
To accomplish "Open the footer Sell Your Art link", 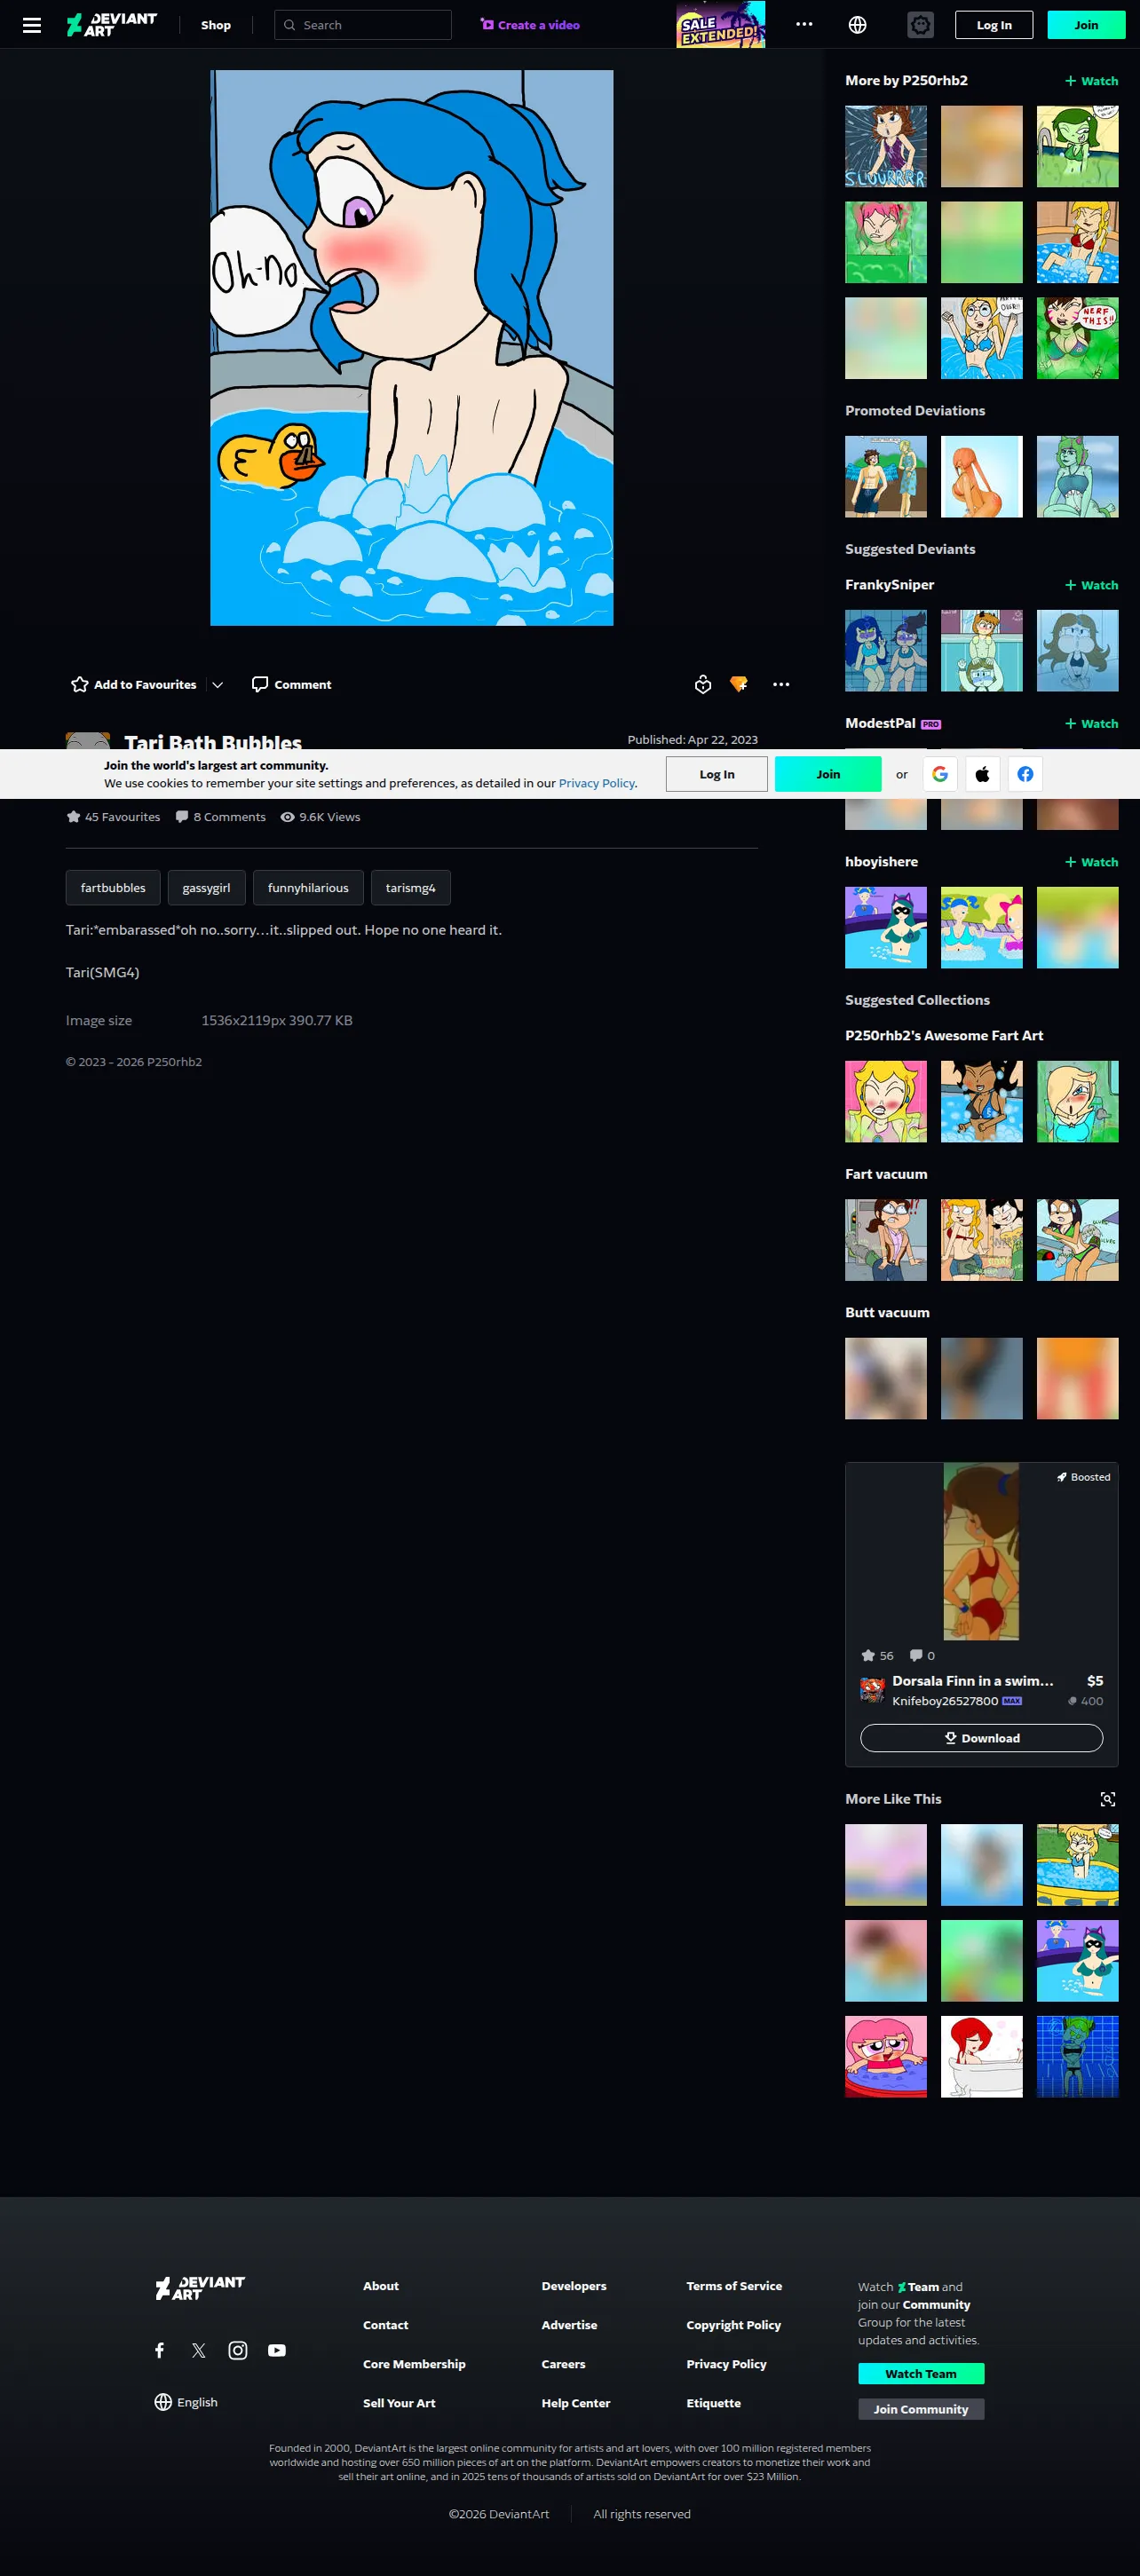I will (x=399, y=2403).
